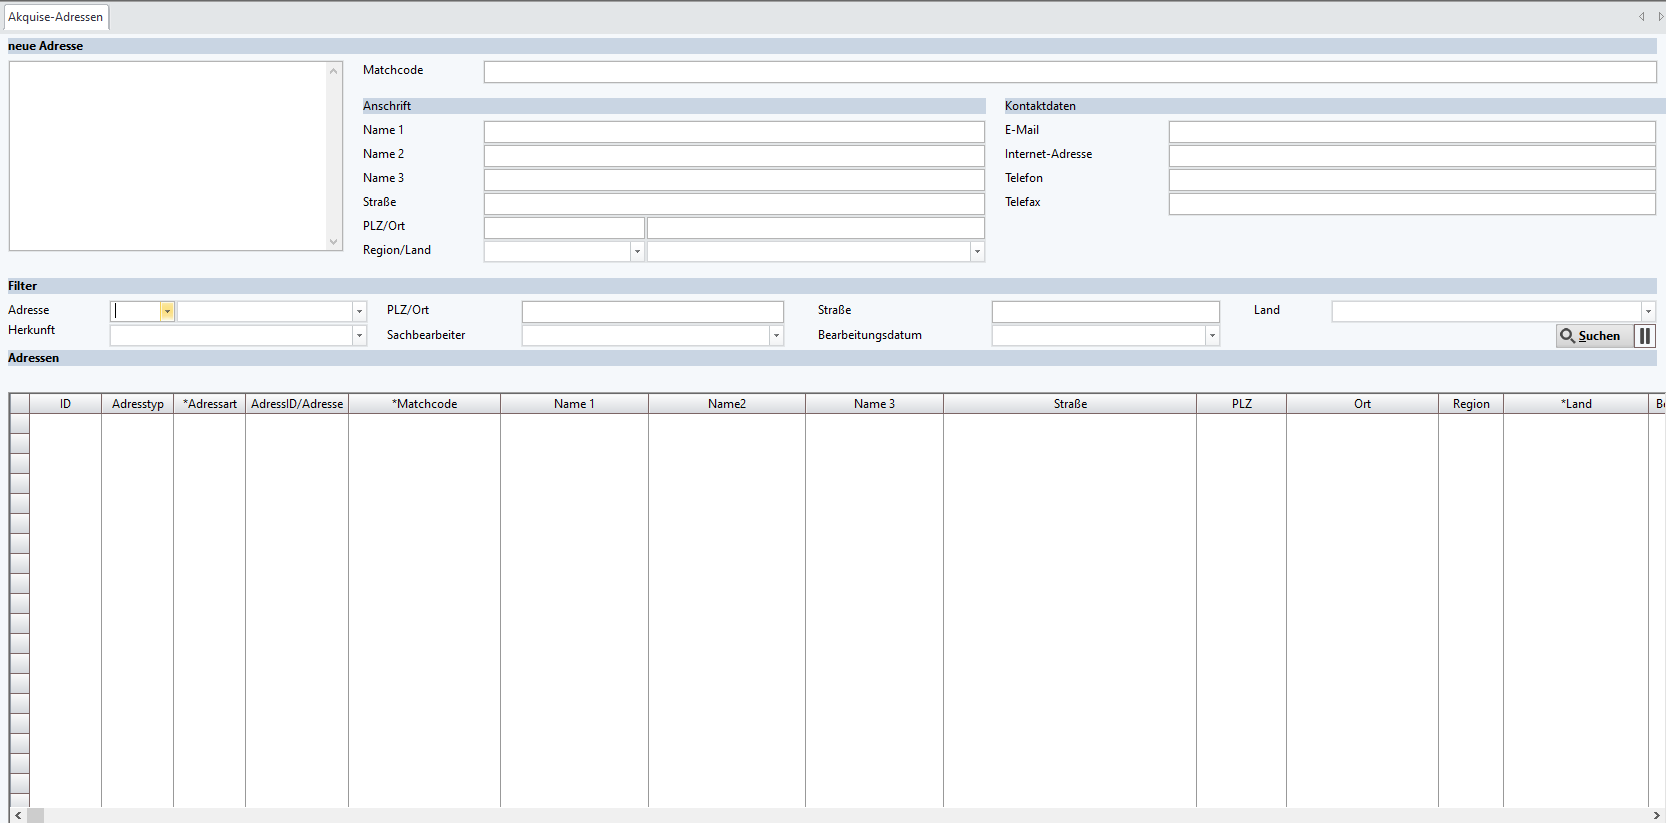Open the Sachbearbeiter dropdown list
The image size is (1666, 823).
[776, 336]
